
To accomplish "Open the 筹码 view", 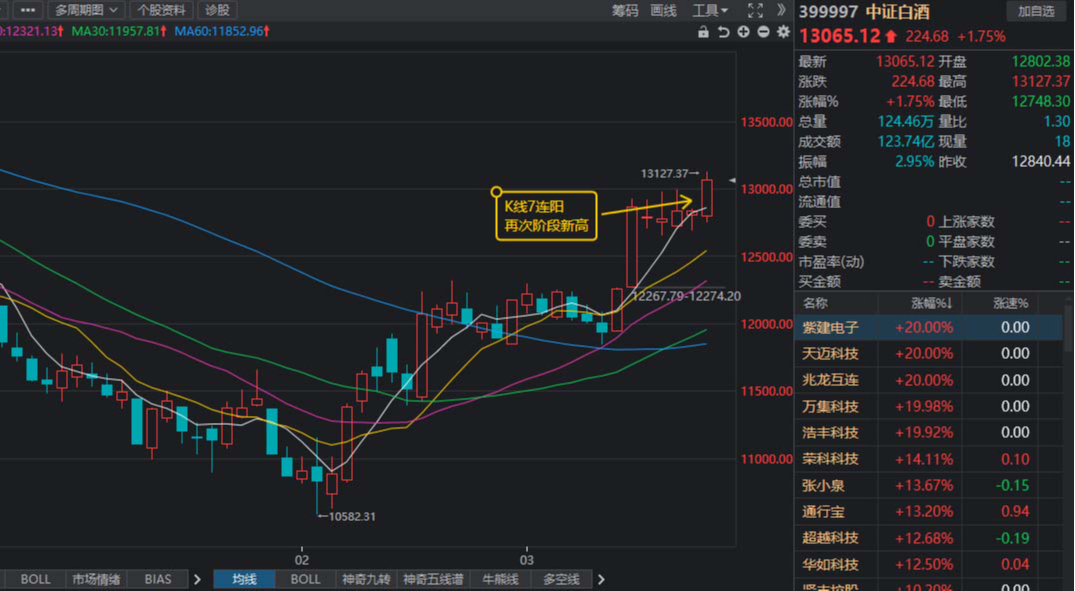I will (625, 10).
